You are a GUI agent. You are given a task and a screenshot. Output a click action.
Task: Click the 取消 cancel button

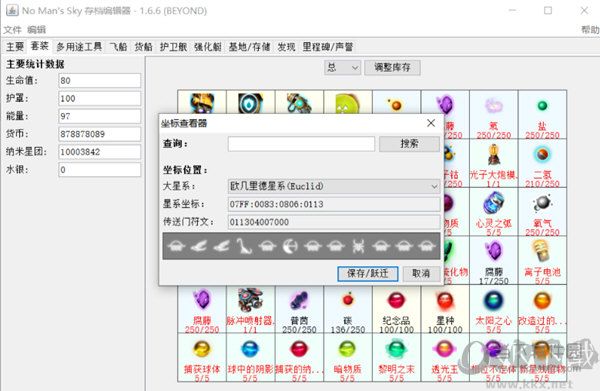421,274
